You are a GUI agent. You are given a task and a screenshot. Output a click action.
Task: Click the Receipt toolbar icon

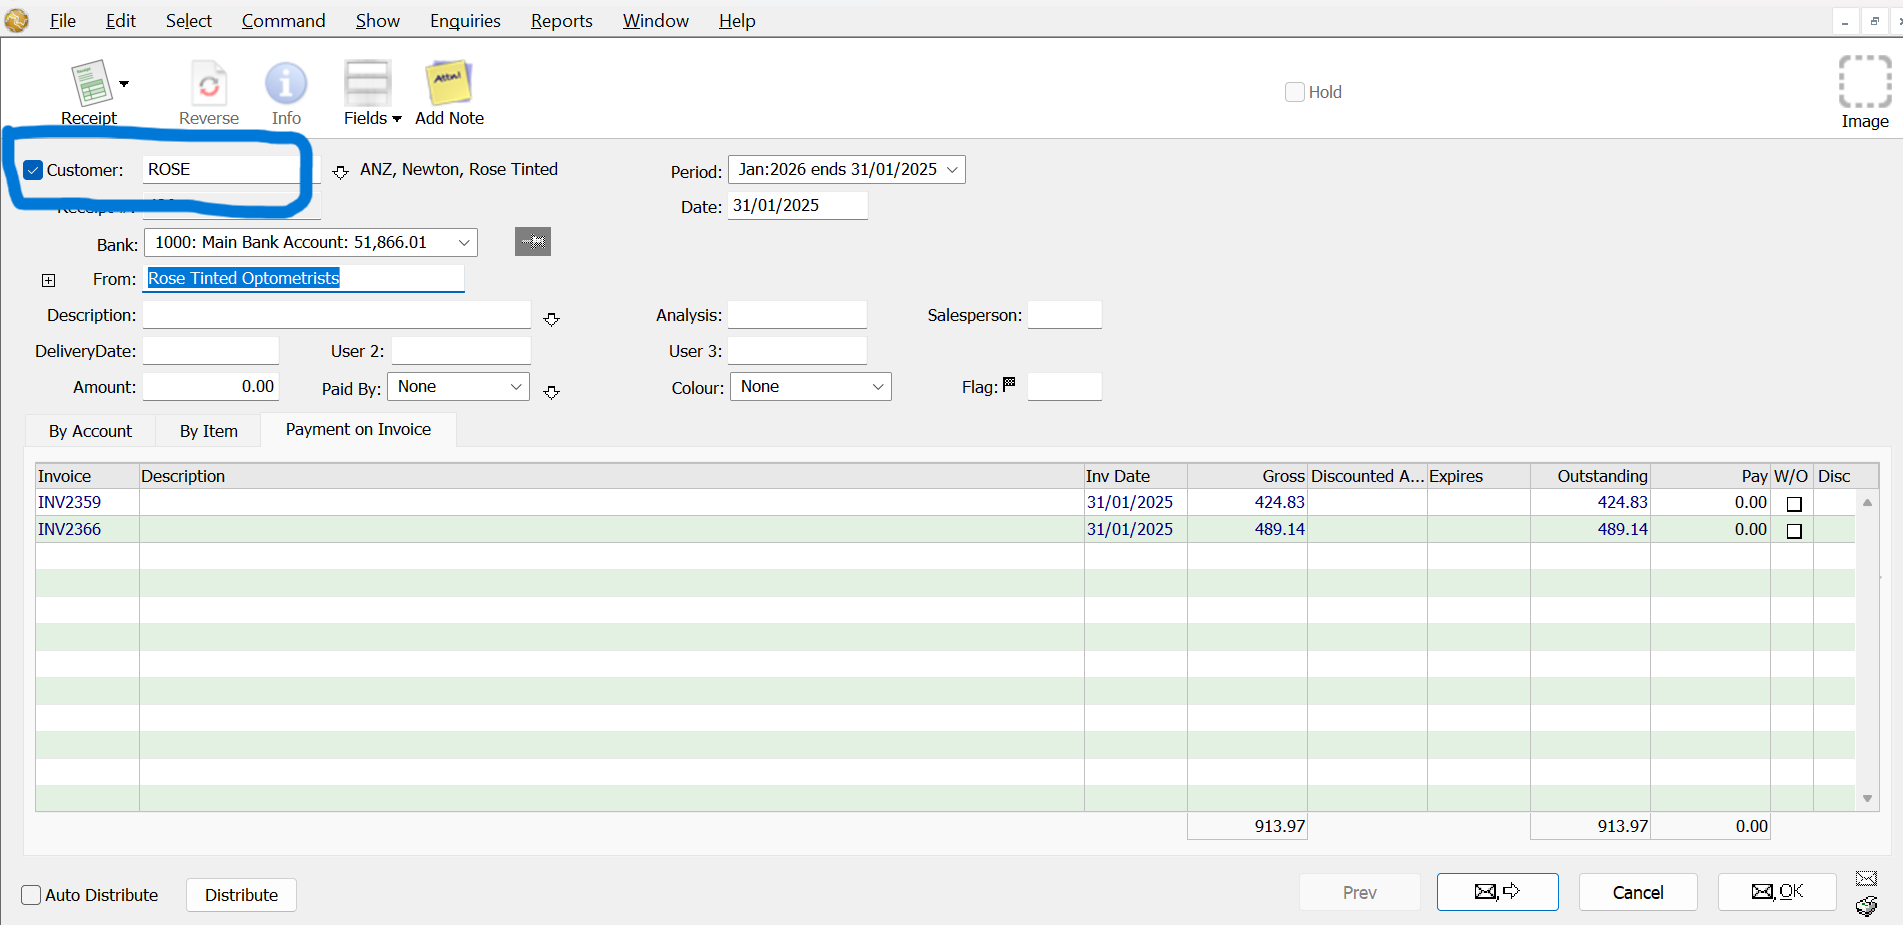(x=90, y=83)
